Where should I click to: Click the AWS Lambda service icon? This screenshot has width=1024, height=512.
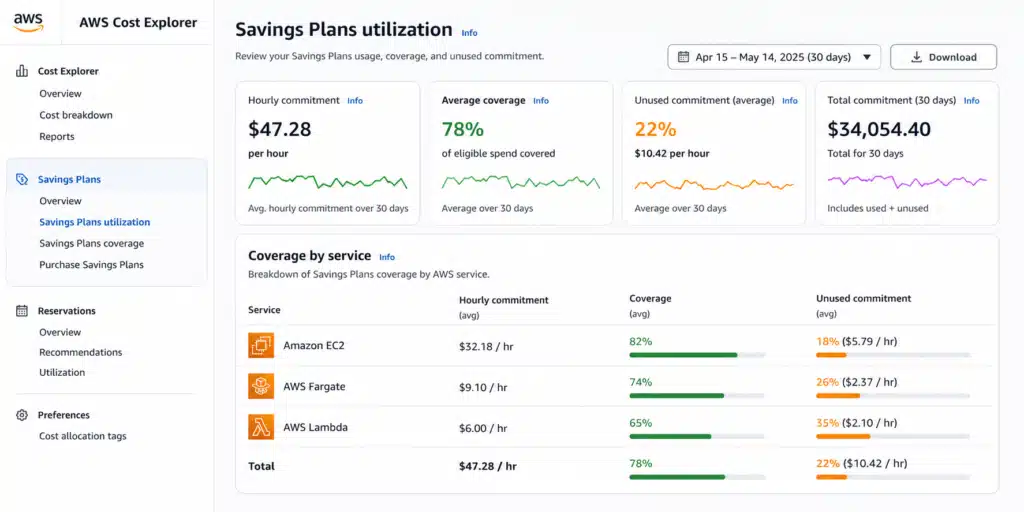click(x=261, y=427)
